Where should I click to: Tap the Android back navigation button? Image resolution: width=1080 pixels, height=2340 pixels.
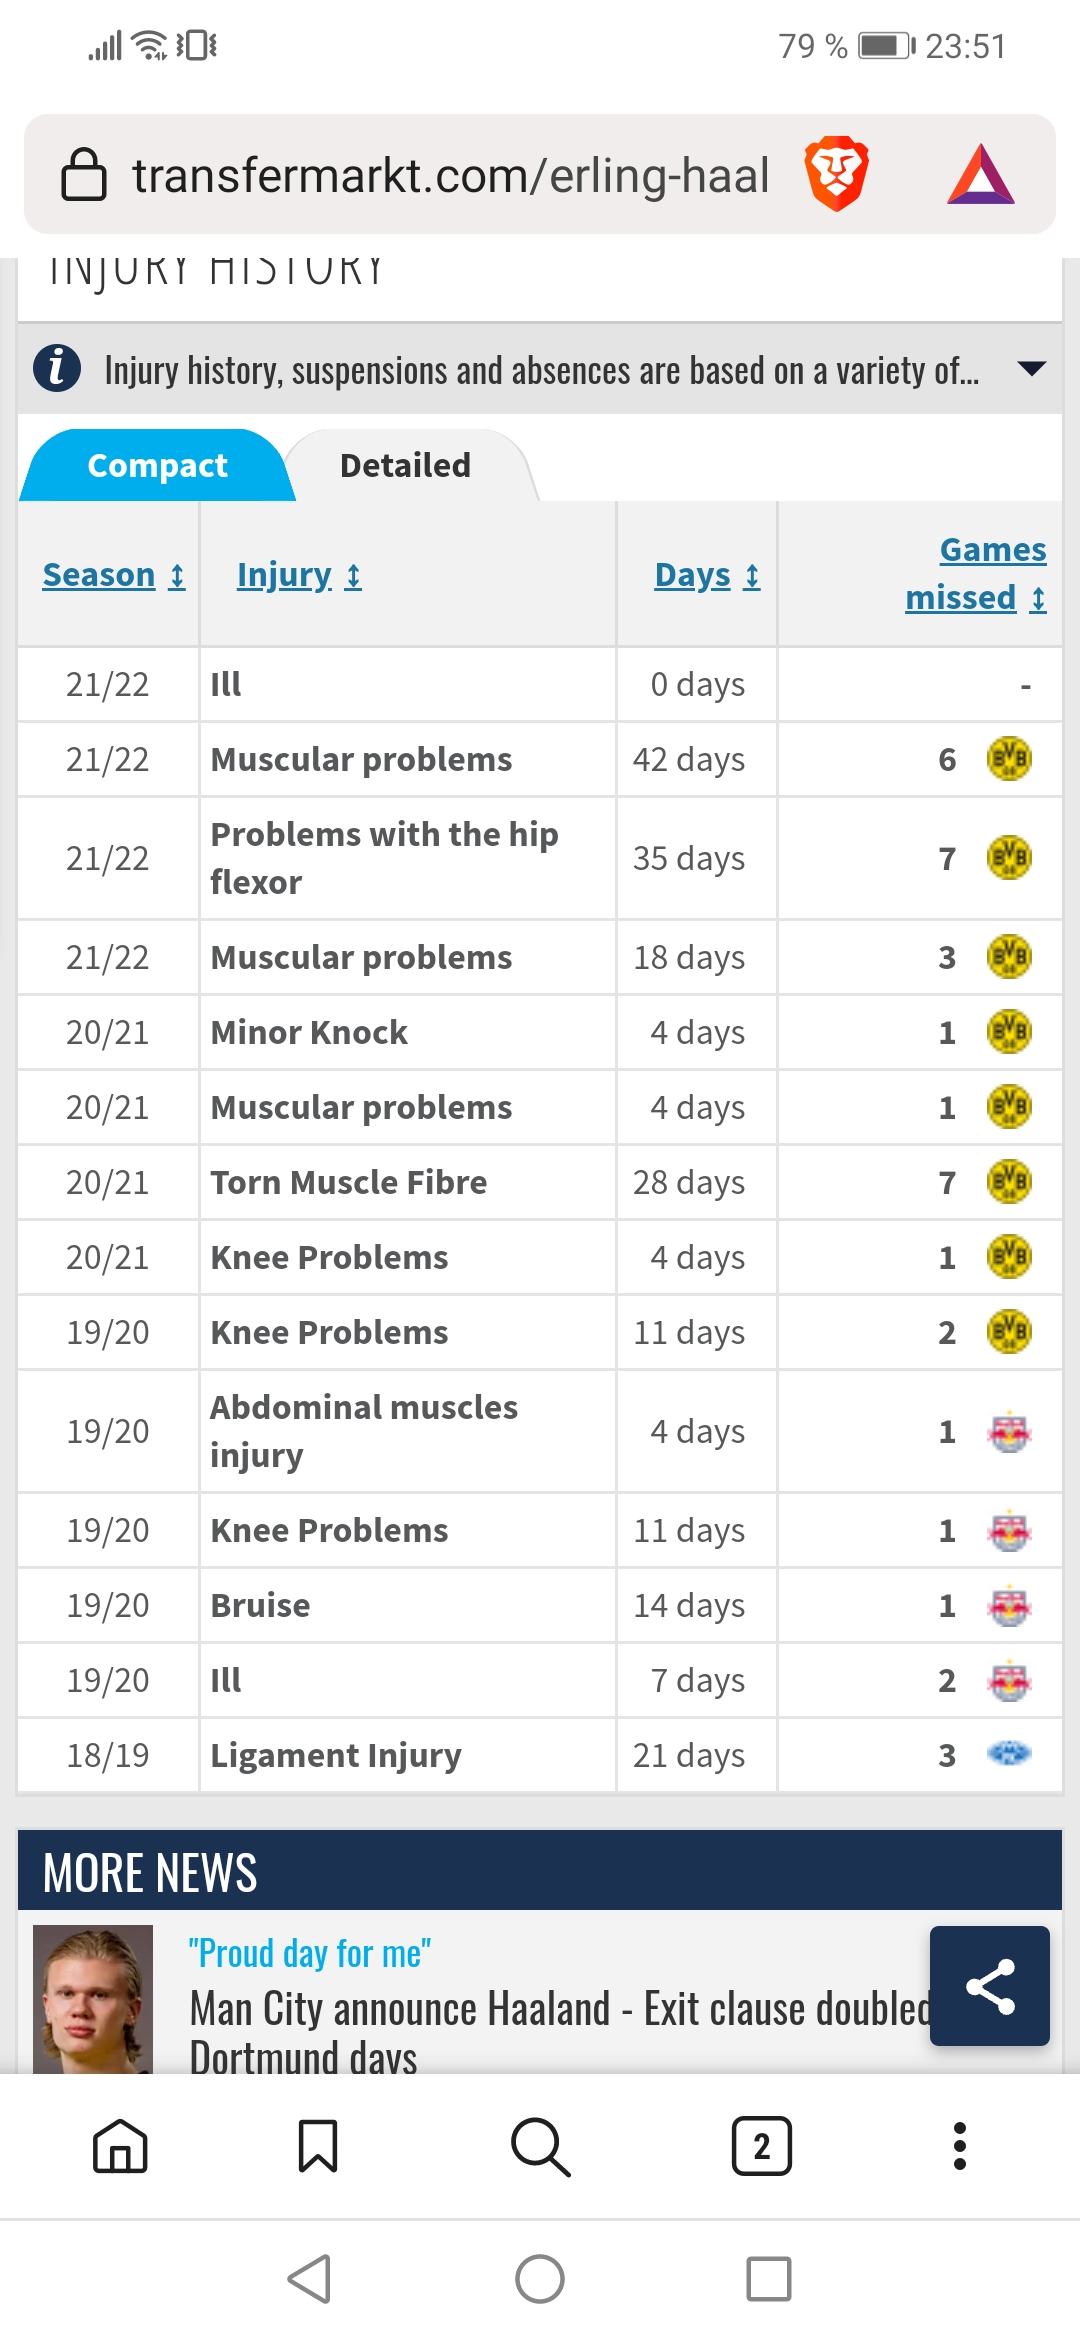coord(310,2279)
